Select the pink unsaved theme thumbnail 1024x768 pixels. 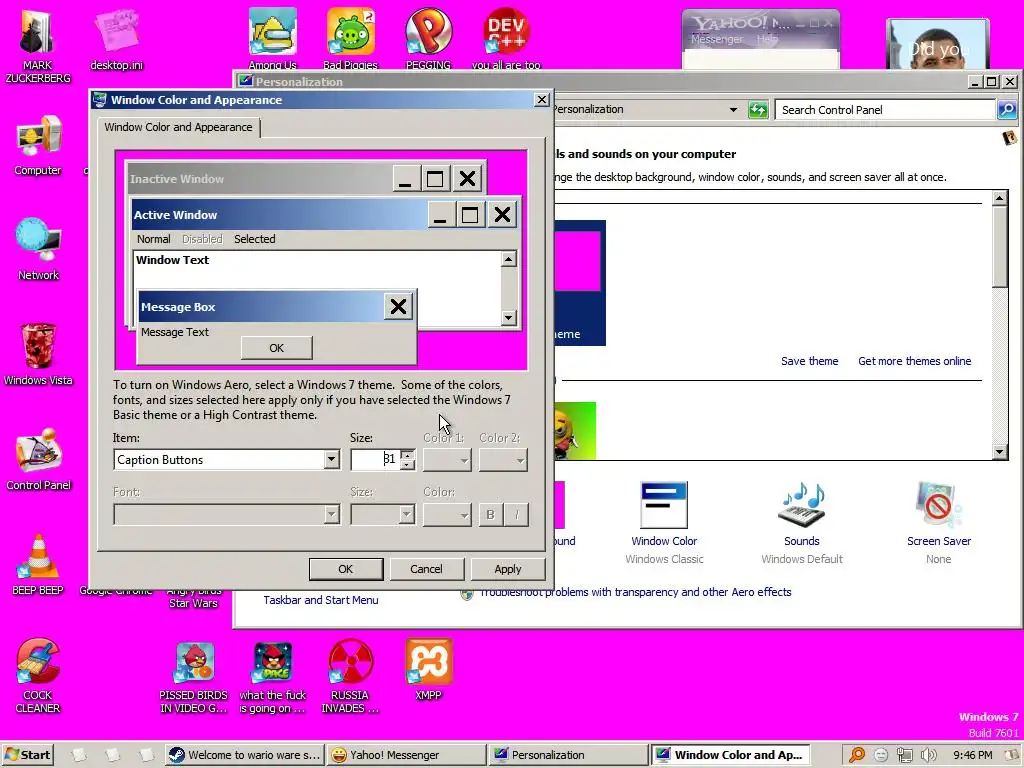(x=579, y=282)
